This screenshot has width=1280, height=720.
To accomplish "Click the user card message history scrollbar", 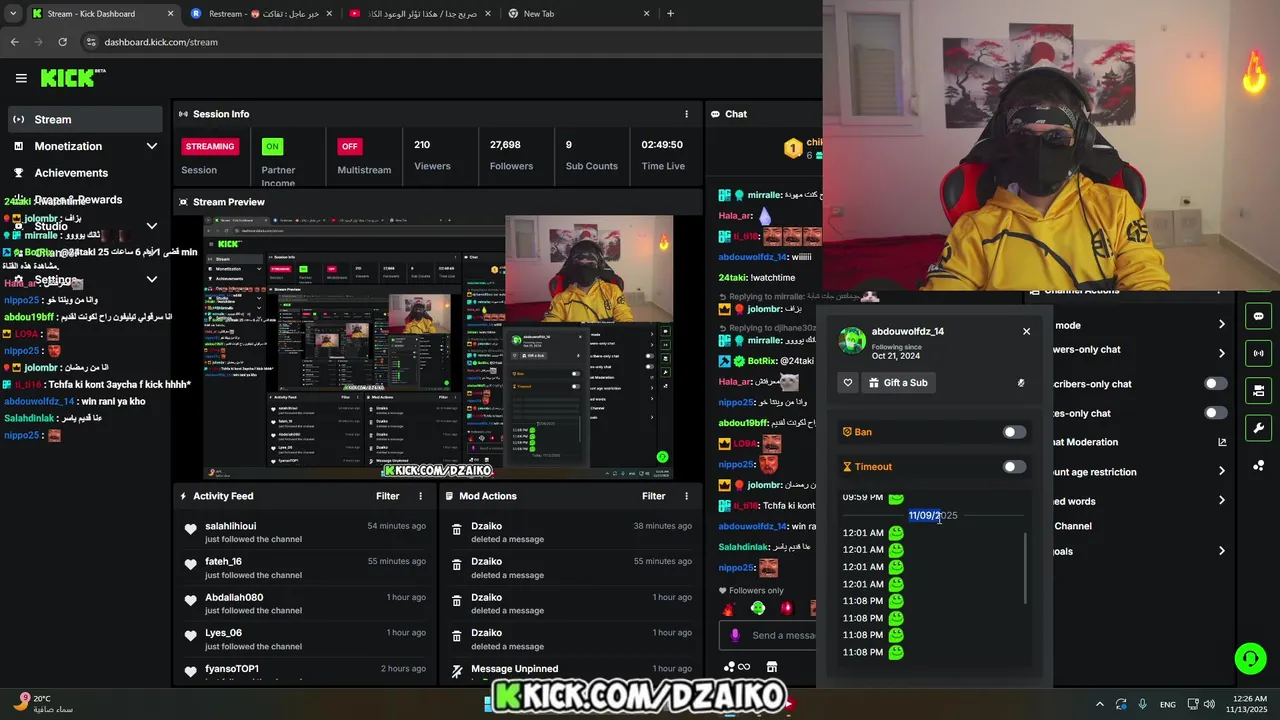I will 1025,568.
